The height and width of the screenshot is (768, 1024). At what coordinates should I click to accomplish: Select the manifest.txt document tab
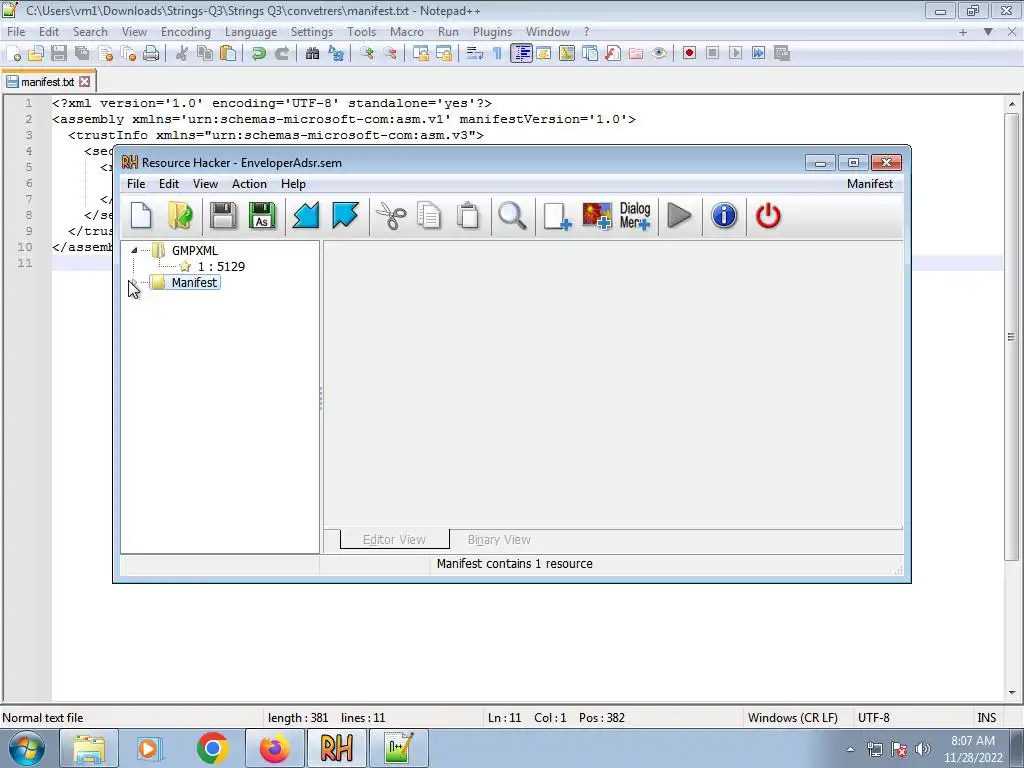[x=47, y=82]
